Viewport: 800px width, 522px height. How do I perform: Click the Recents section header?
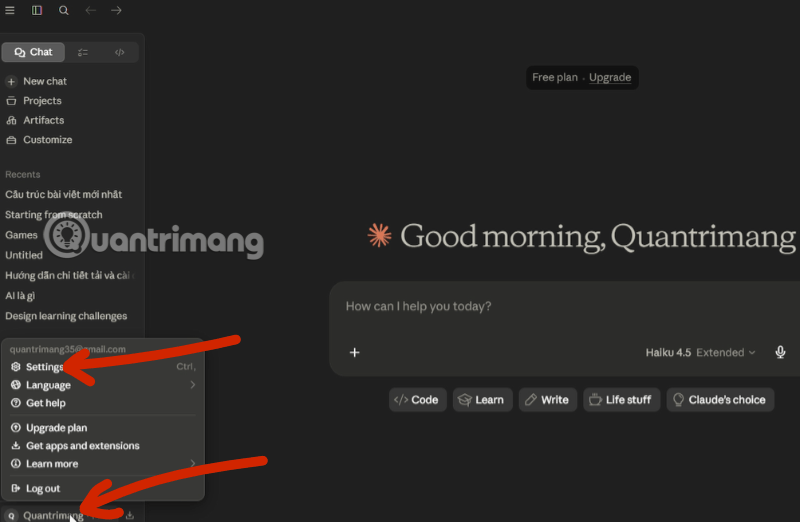tap(22, 175)
